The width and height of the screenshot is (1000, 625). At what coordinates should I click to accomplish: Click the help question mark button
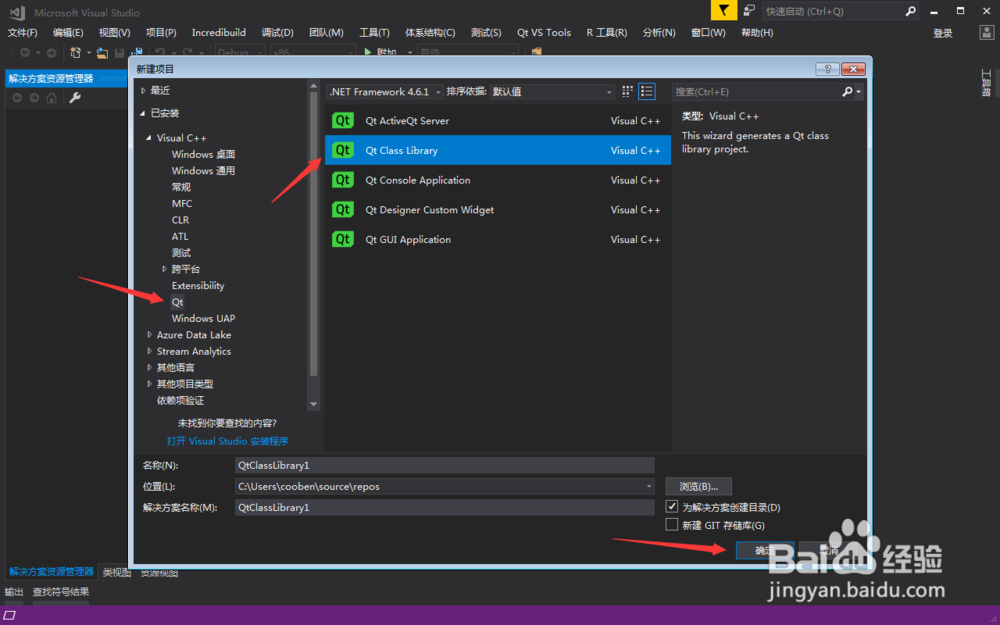(x=827, y=69)
